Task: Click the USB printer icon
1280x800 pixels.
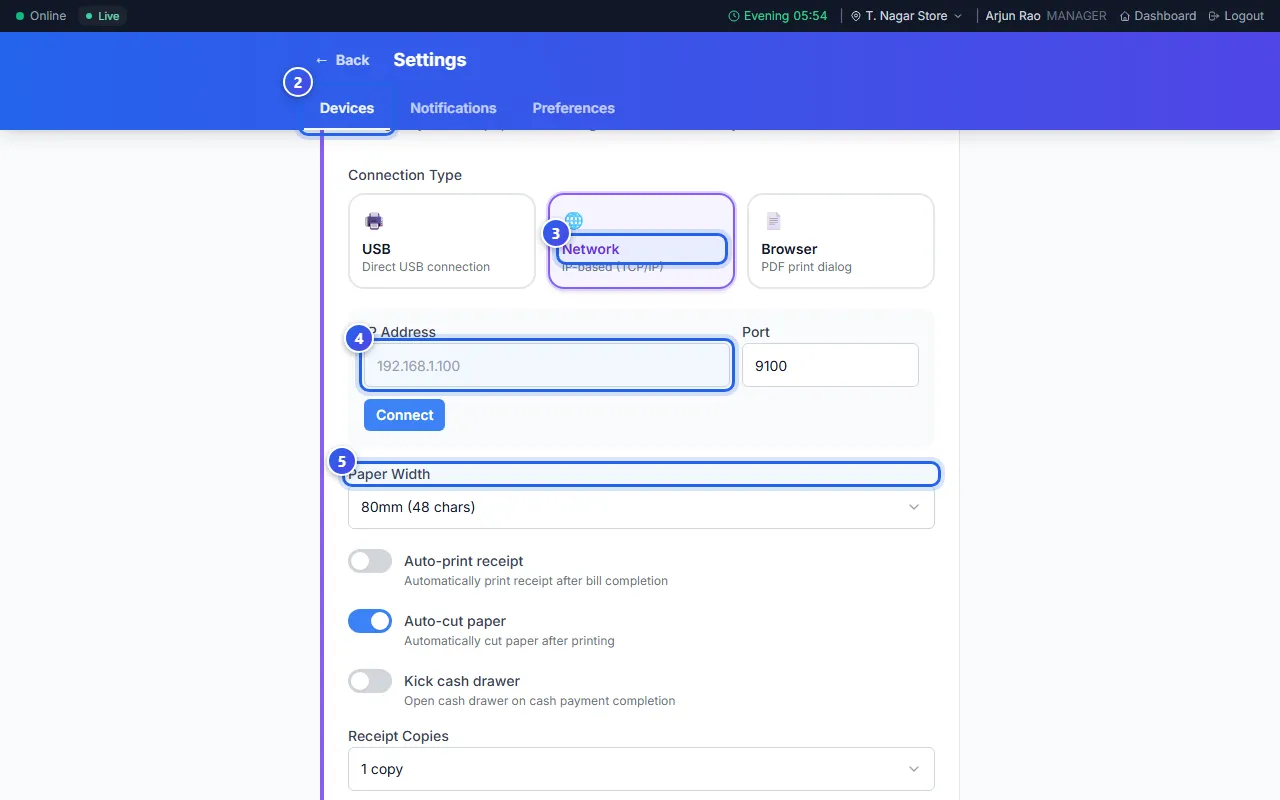Action: pos(374,221)
